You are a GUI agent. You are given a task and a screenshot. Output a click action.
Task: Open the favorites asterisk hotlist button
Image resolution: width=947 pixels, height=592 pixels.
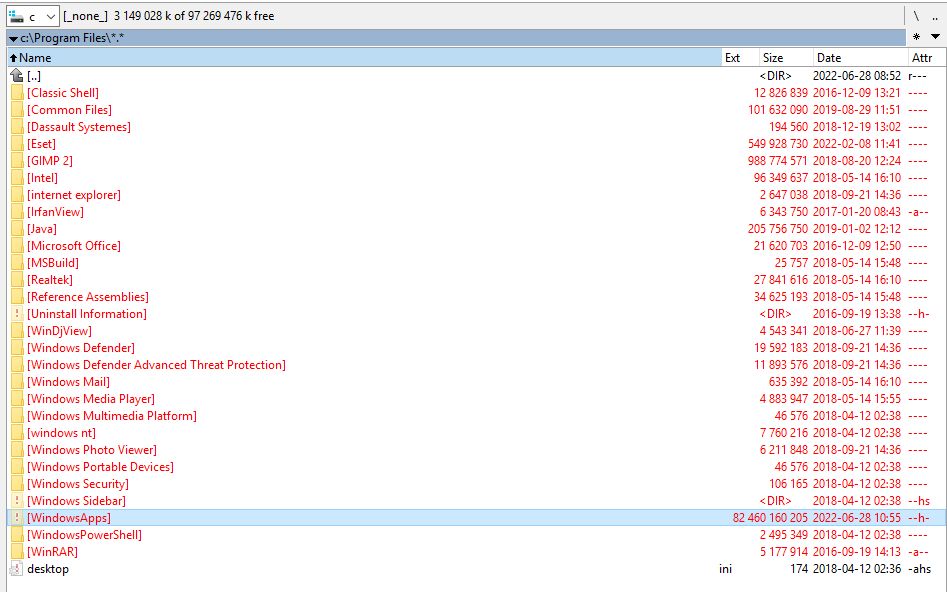(x=916, y=37)
